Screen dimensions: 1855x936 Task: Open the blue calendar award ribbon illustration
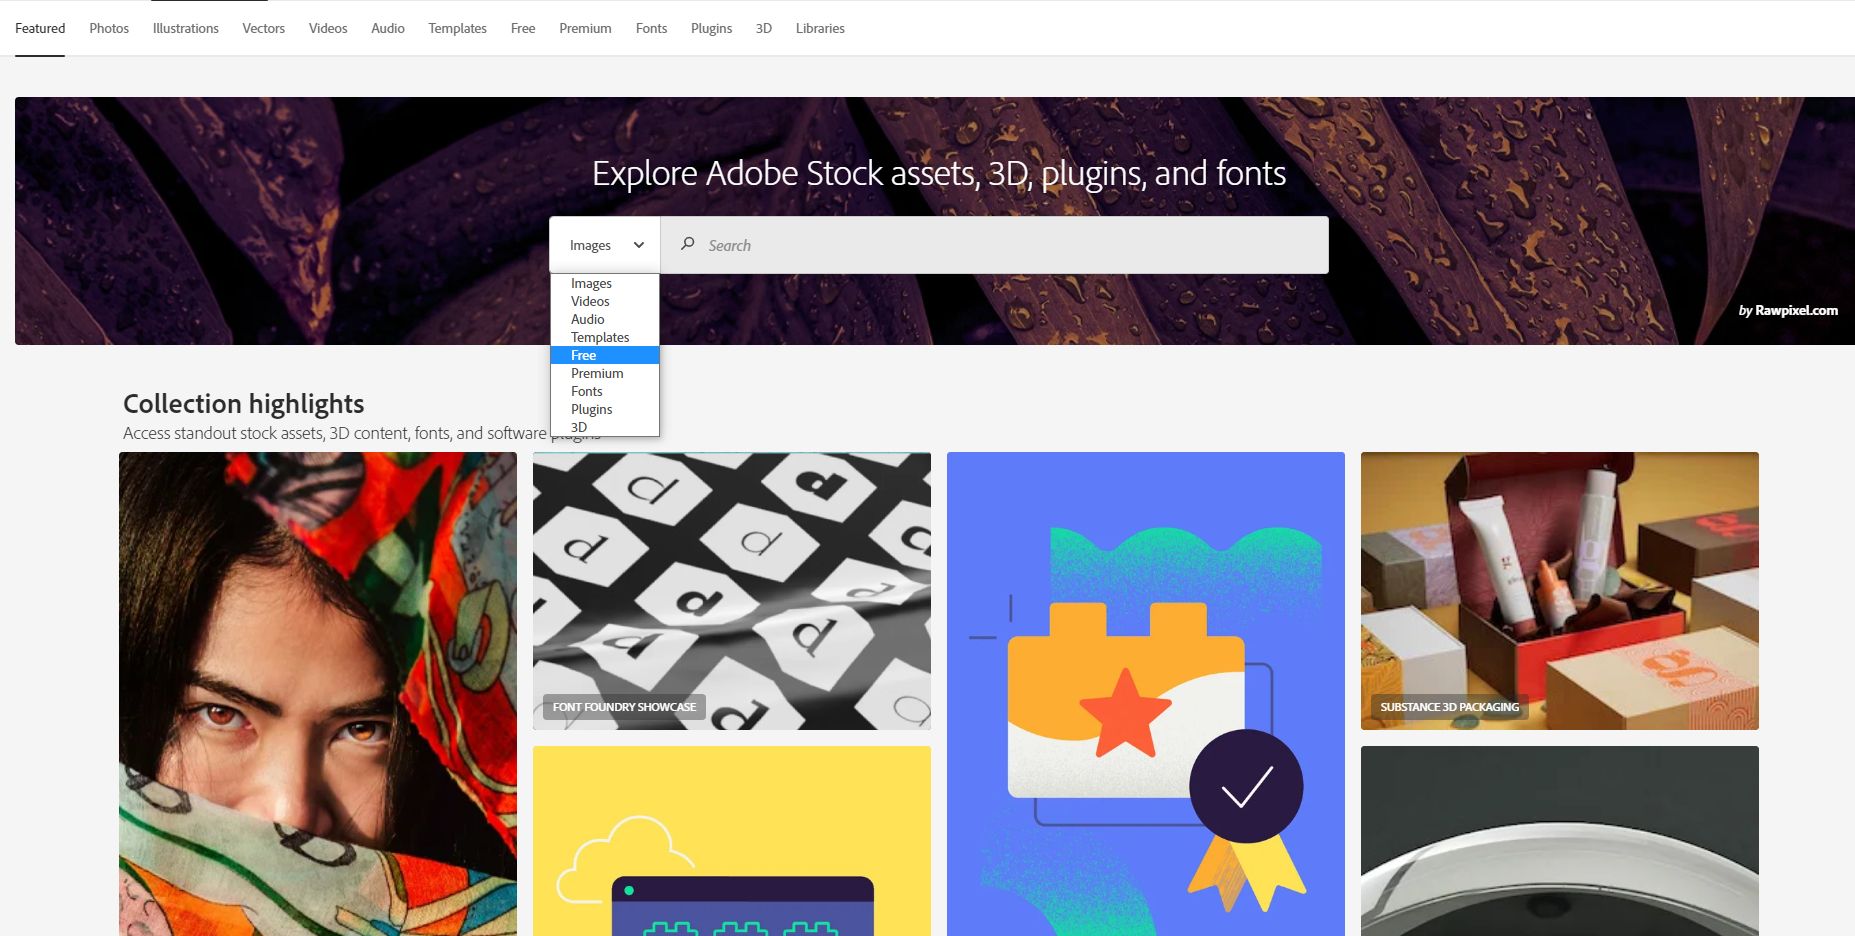[x=1146, y=694]
